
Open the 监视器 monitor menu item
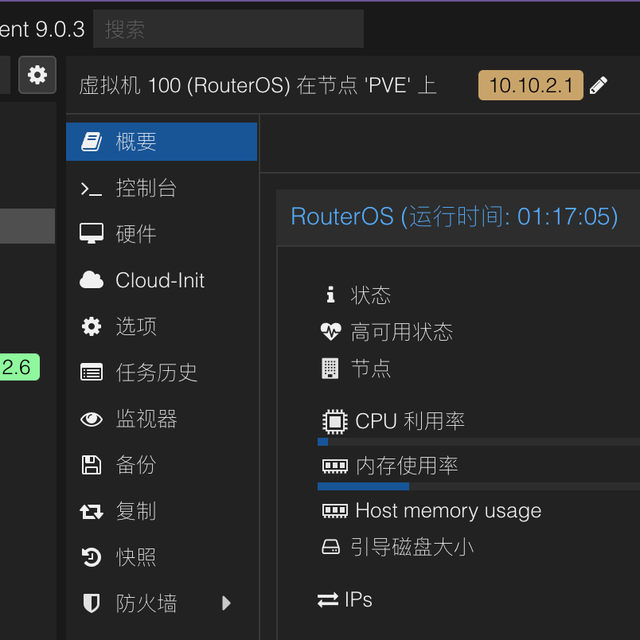pos(161,419)
